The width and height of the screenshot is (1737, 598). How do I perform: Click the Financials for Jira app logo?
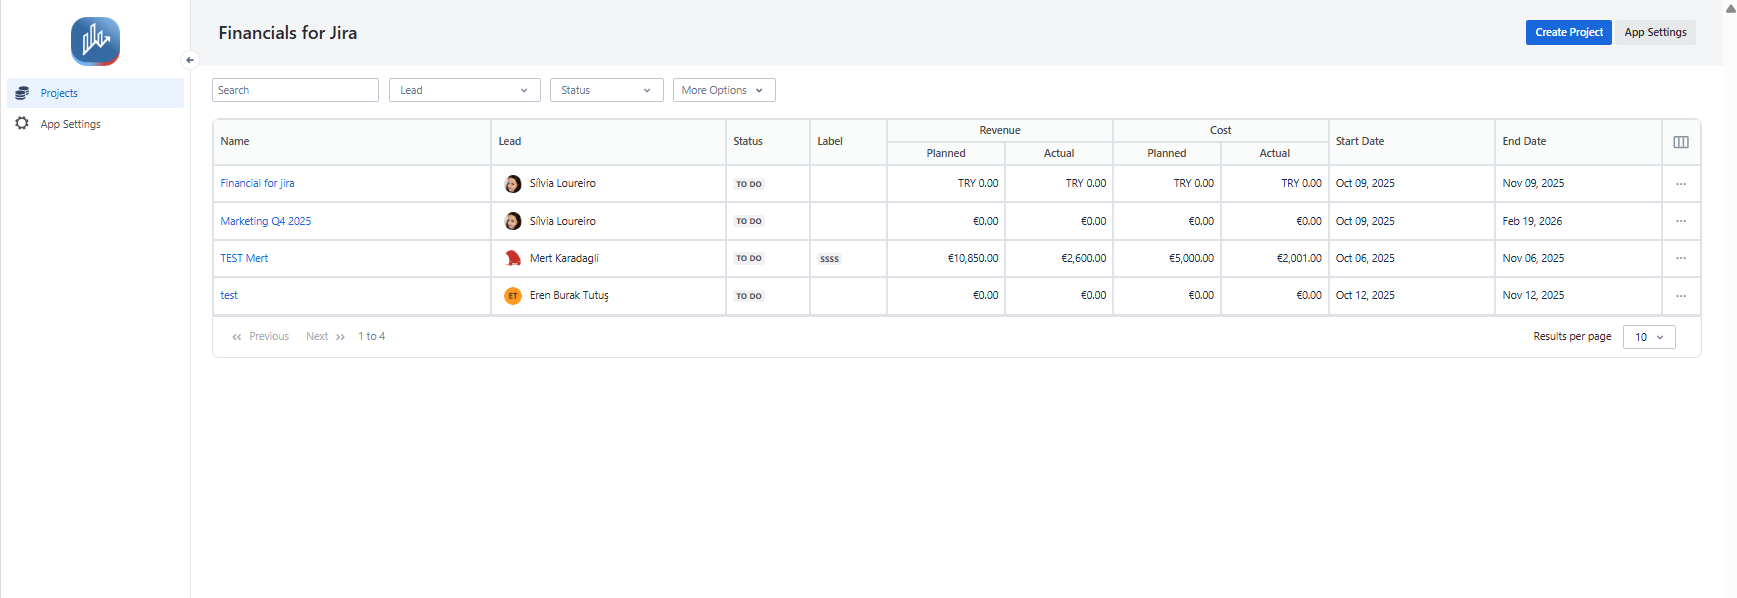tap(95, 41)
